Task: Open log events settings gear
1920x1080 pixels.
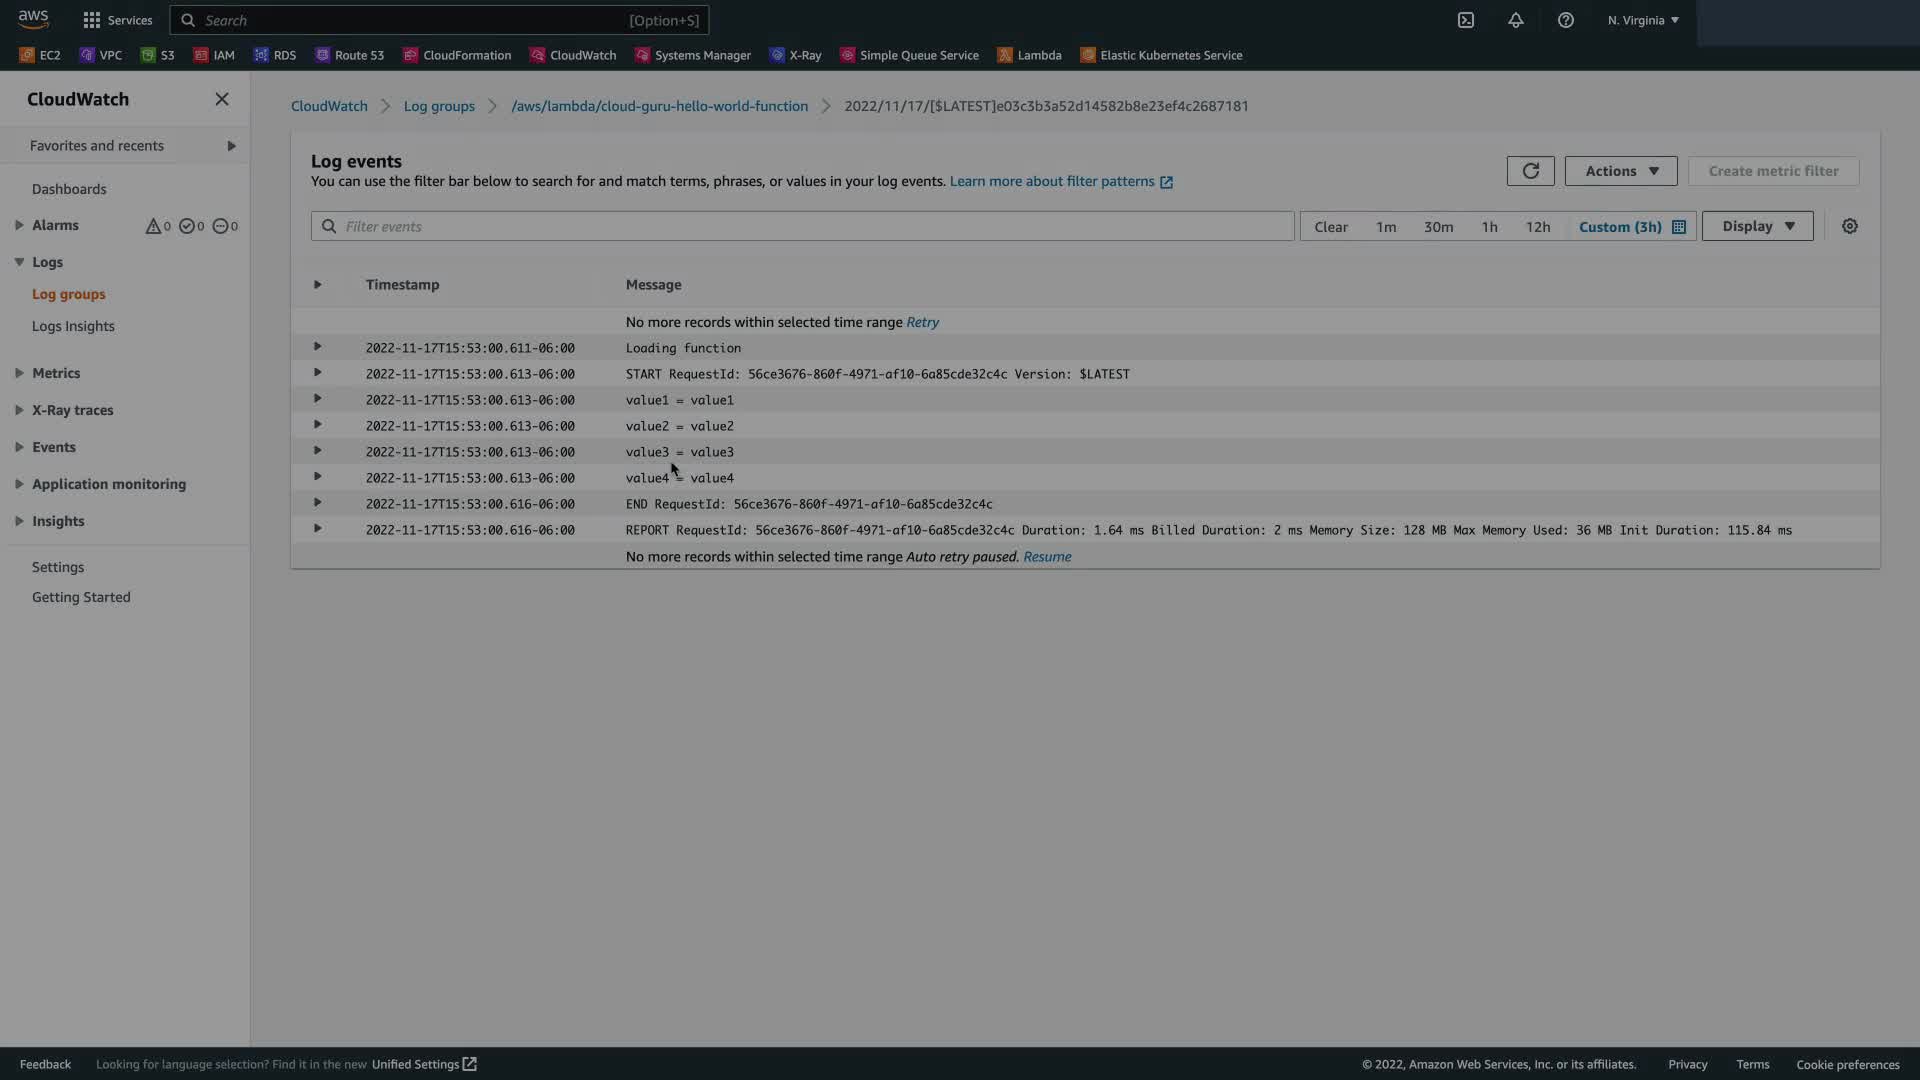Action: pos(1849,227)
